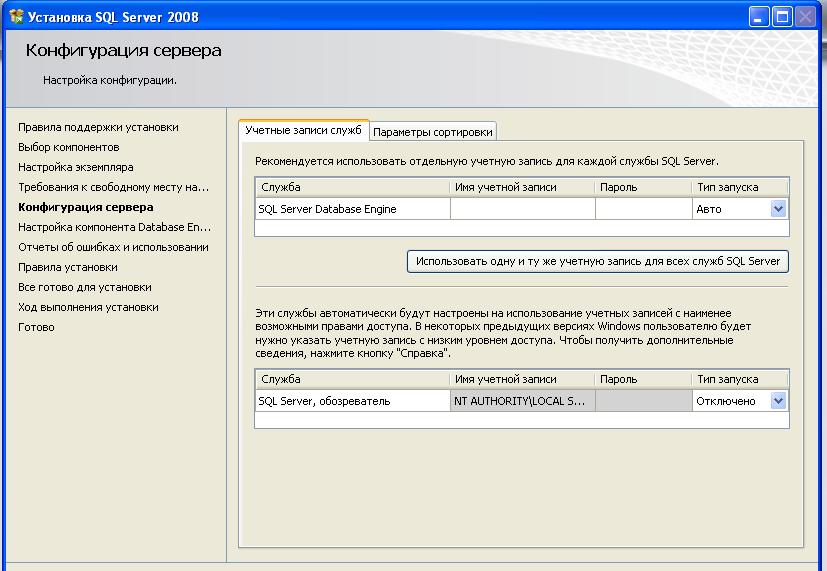Select Правила поддержки установки step
The height and width of the screenshot is (571, 827).
tap(98, 127)
